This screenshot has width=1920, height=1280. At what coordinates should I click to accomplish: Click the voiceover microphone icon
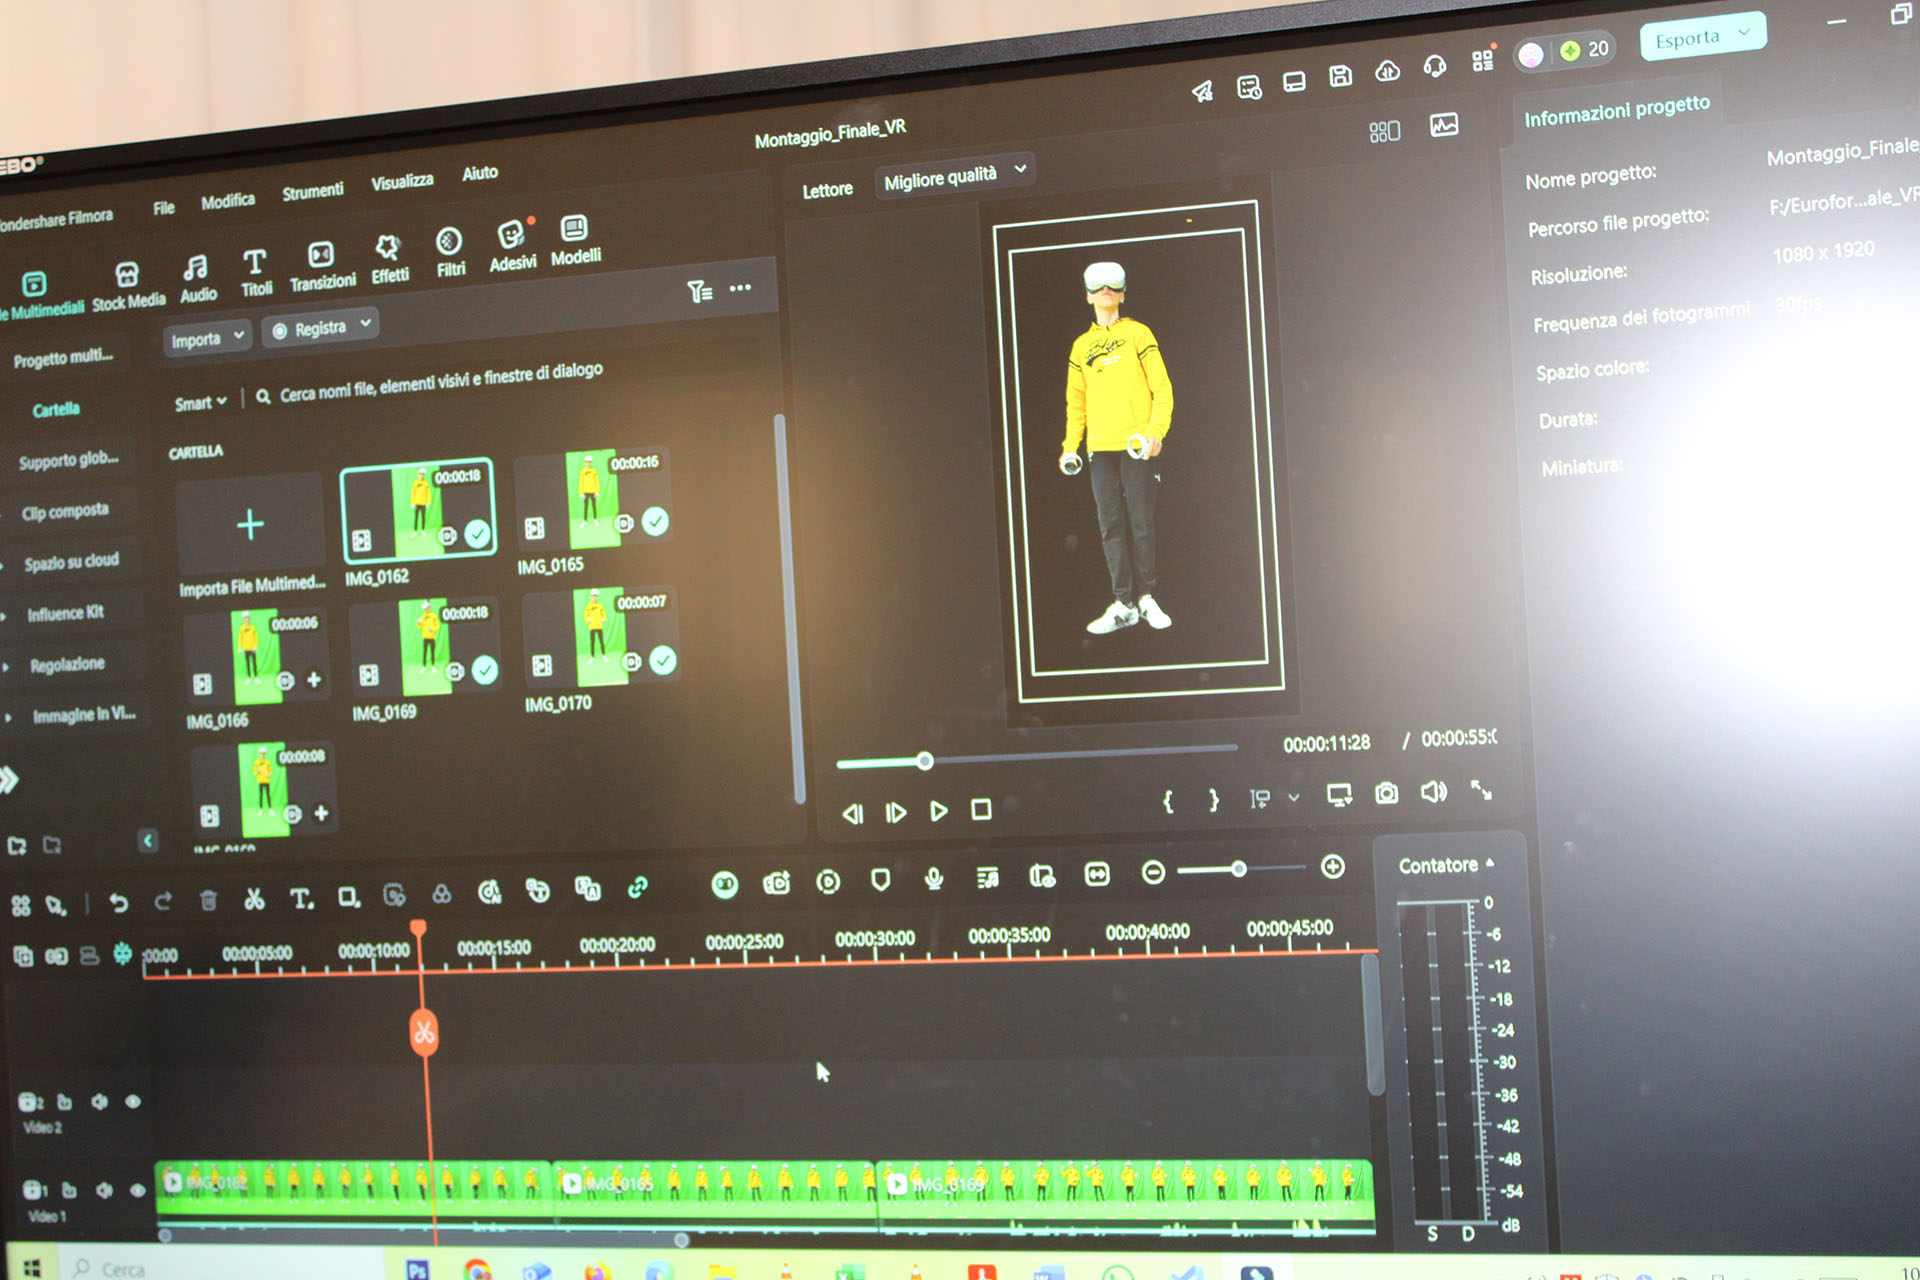click(934, 879)
